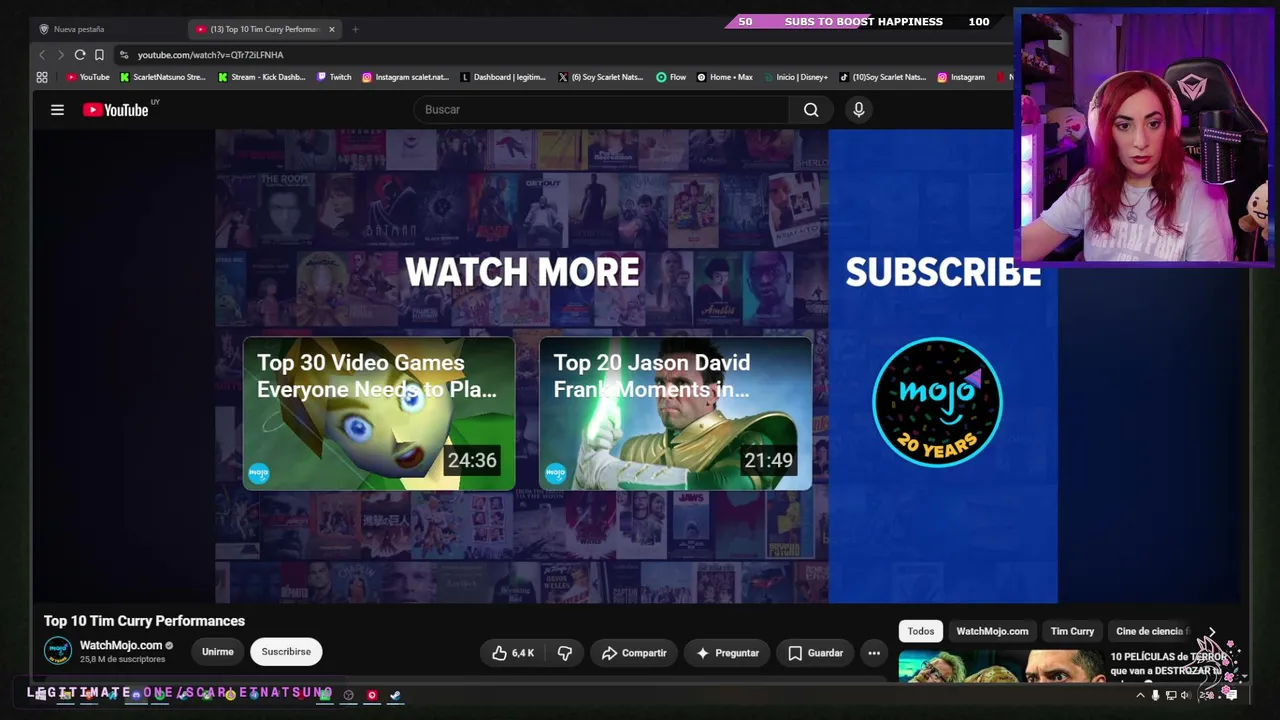This screenshot has height=720, width=1280.
Task: Click the Mojo 20 Years subscribe logo
Action: point(937,402)
